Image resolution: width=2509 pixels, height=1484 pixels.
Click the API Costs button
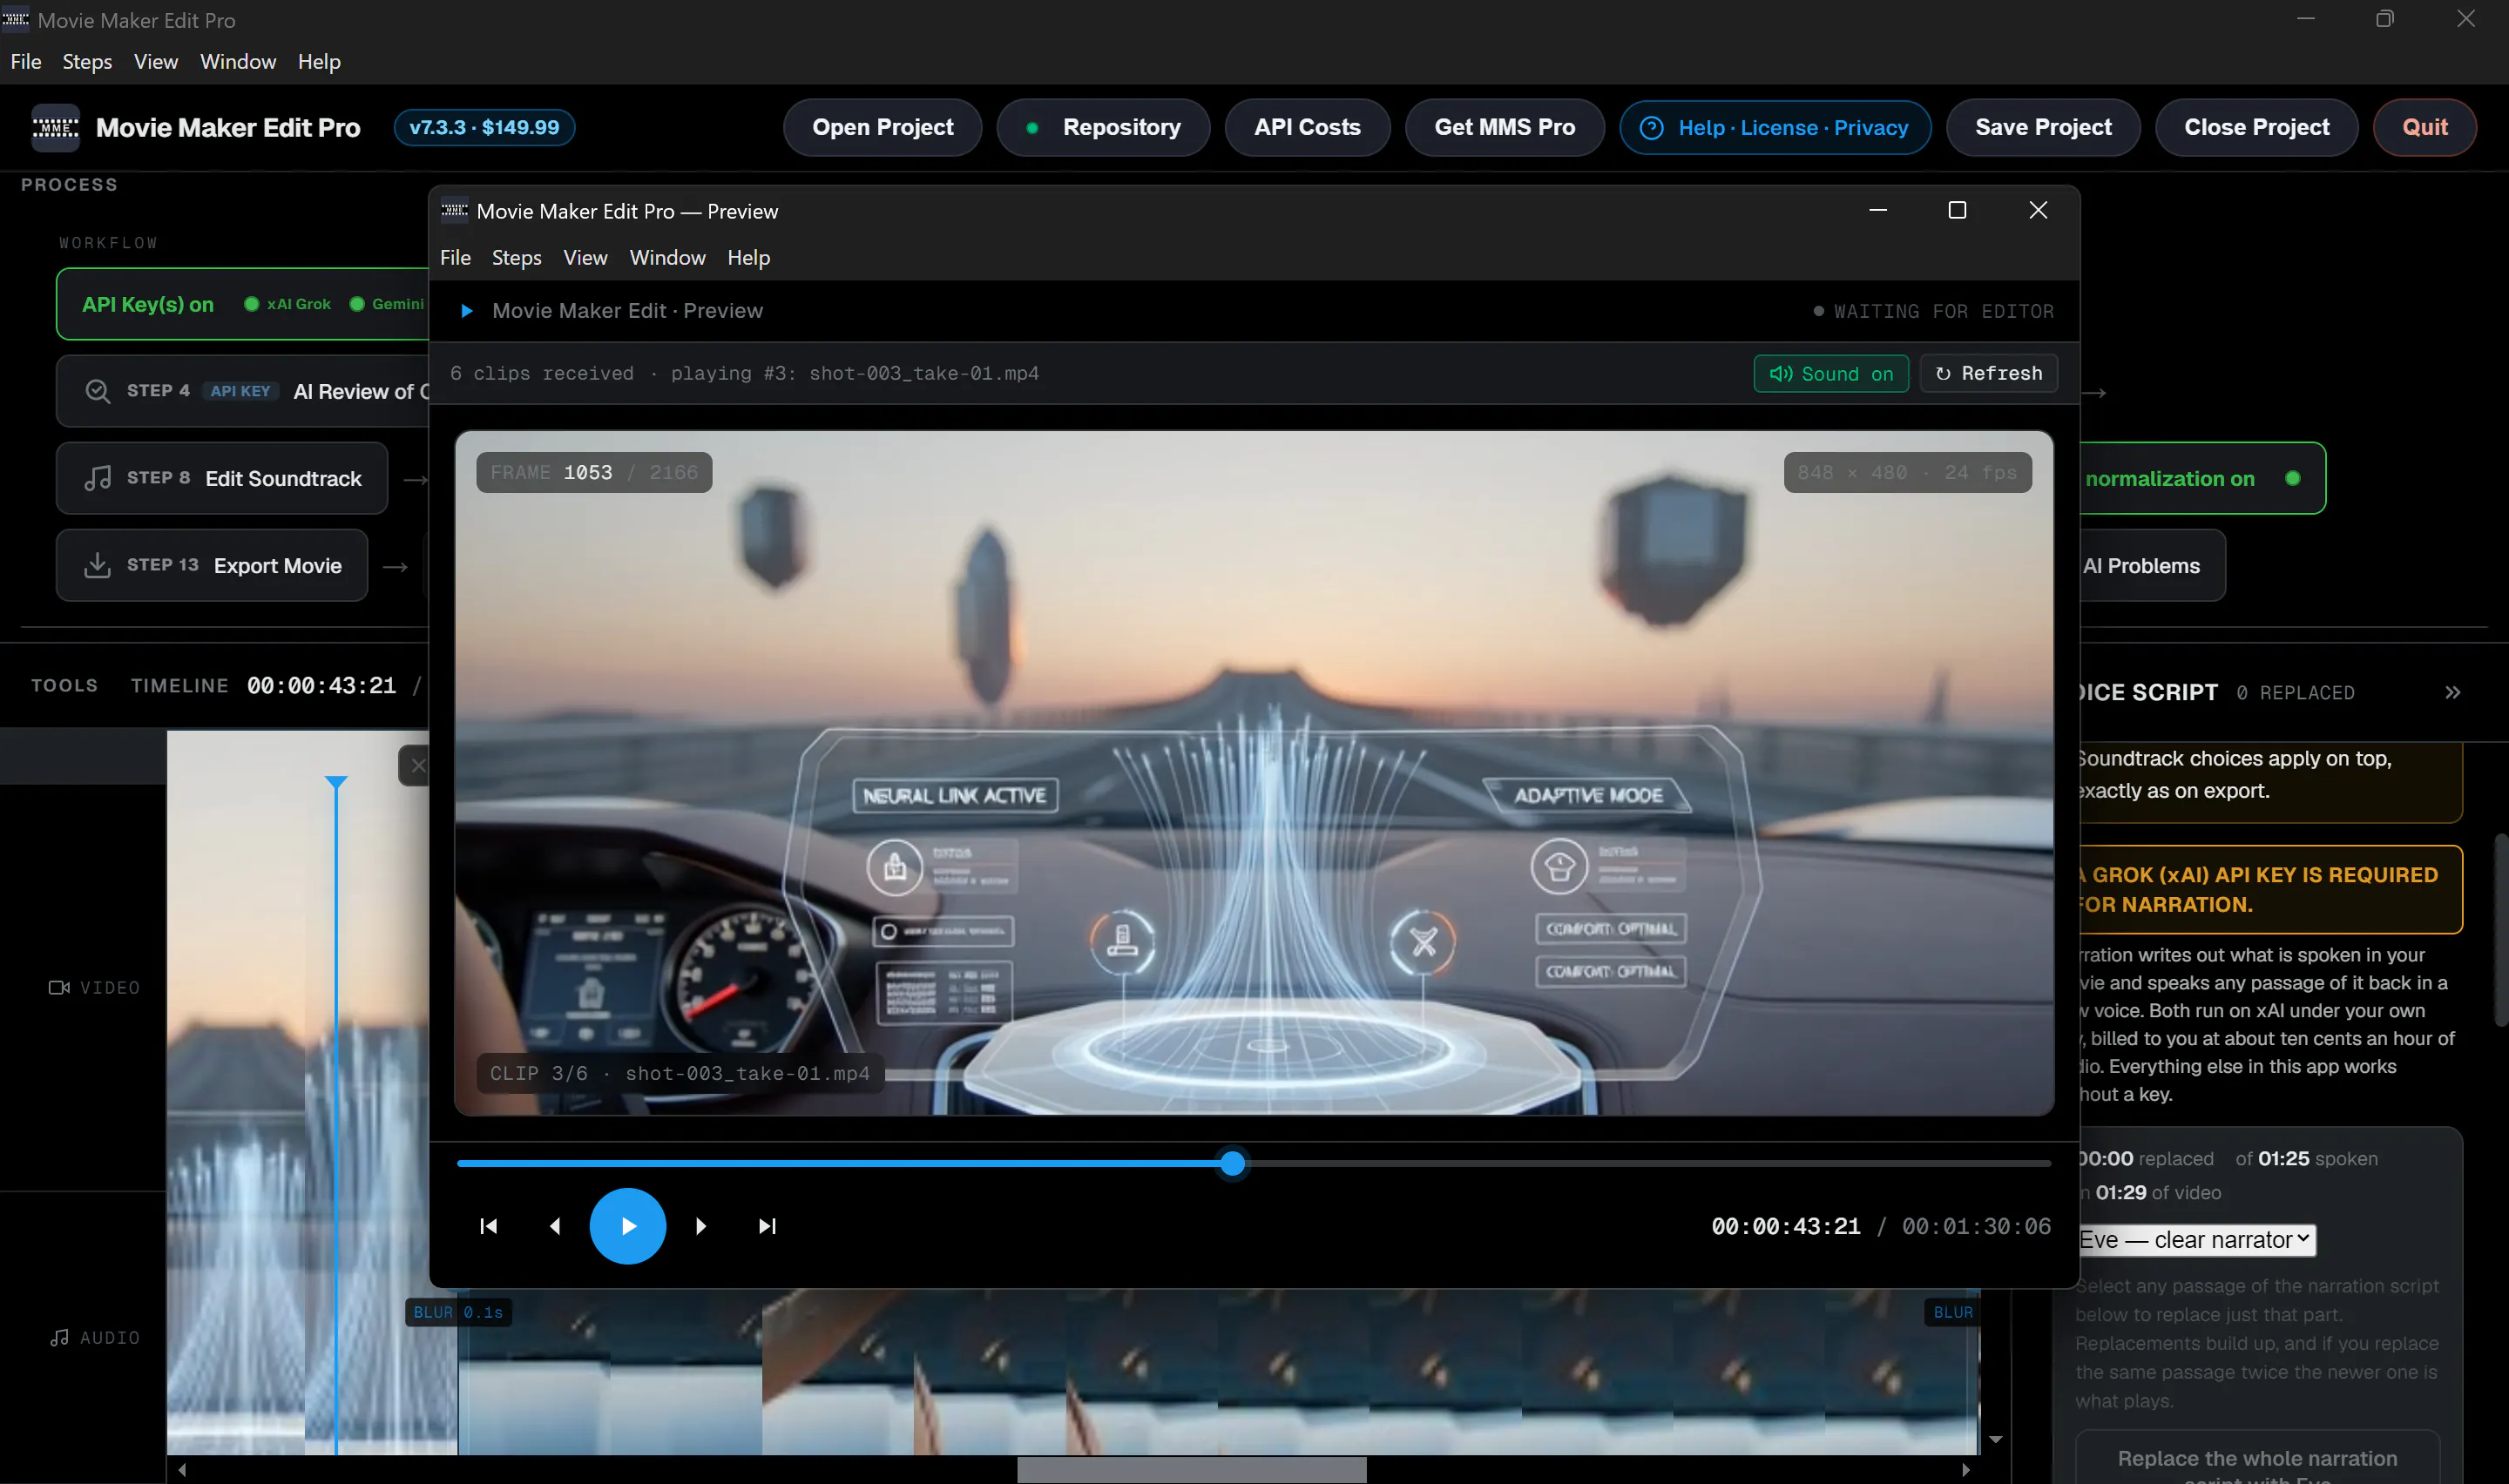pyautogui.click(x=1307, y=127)
